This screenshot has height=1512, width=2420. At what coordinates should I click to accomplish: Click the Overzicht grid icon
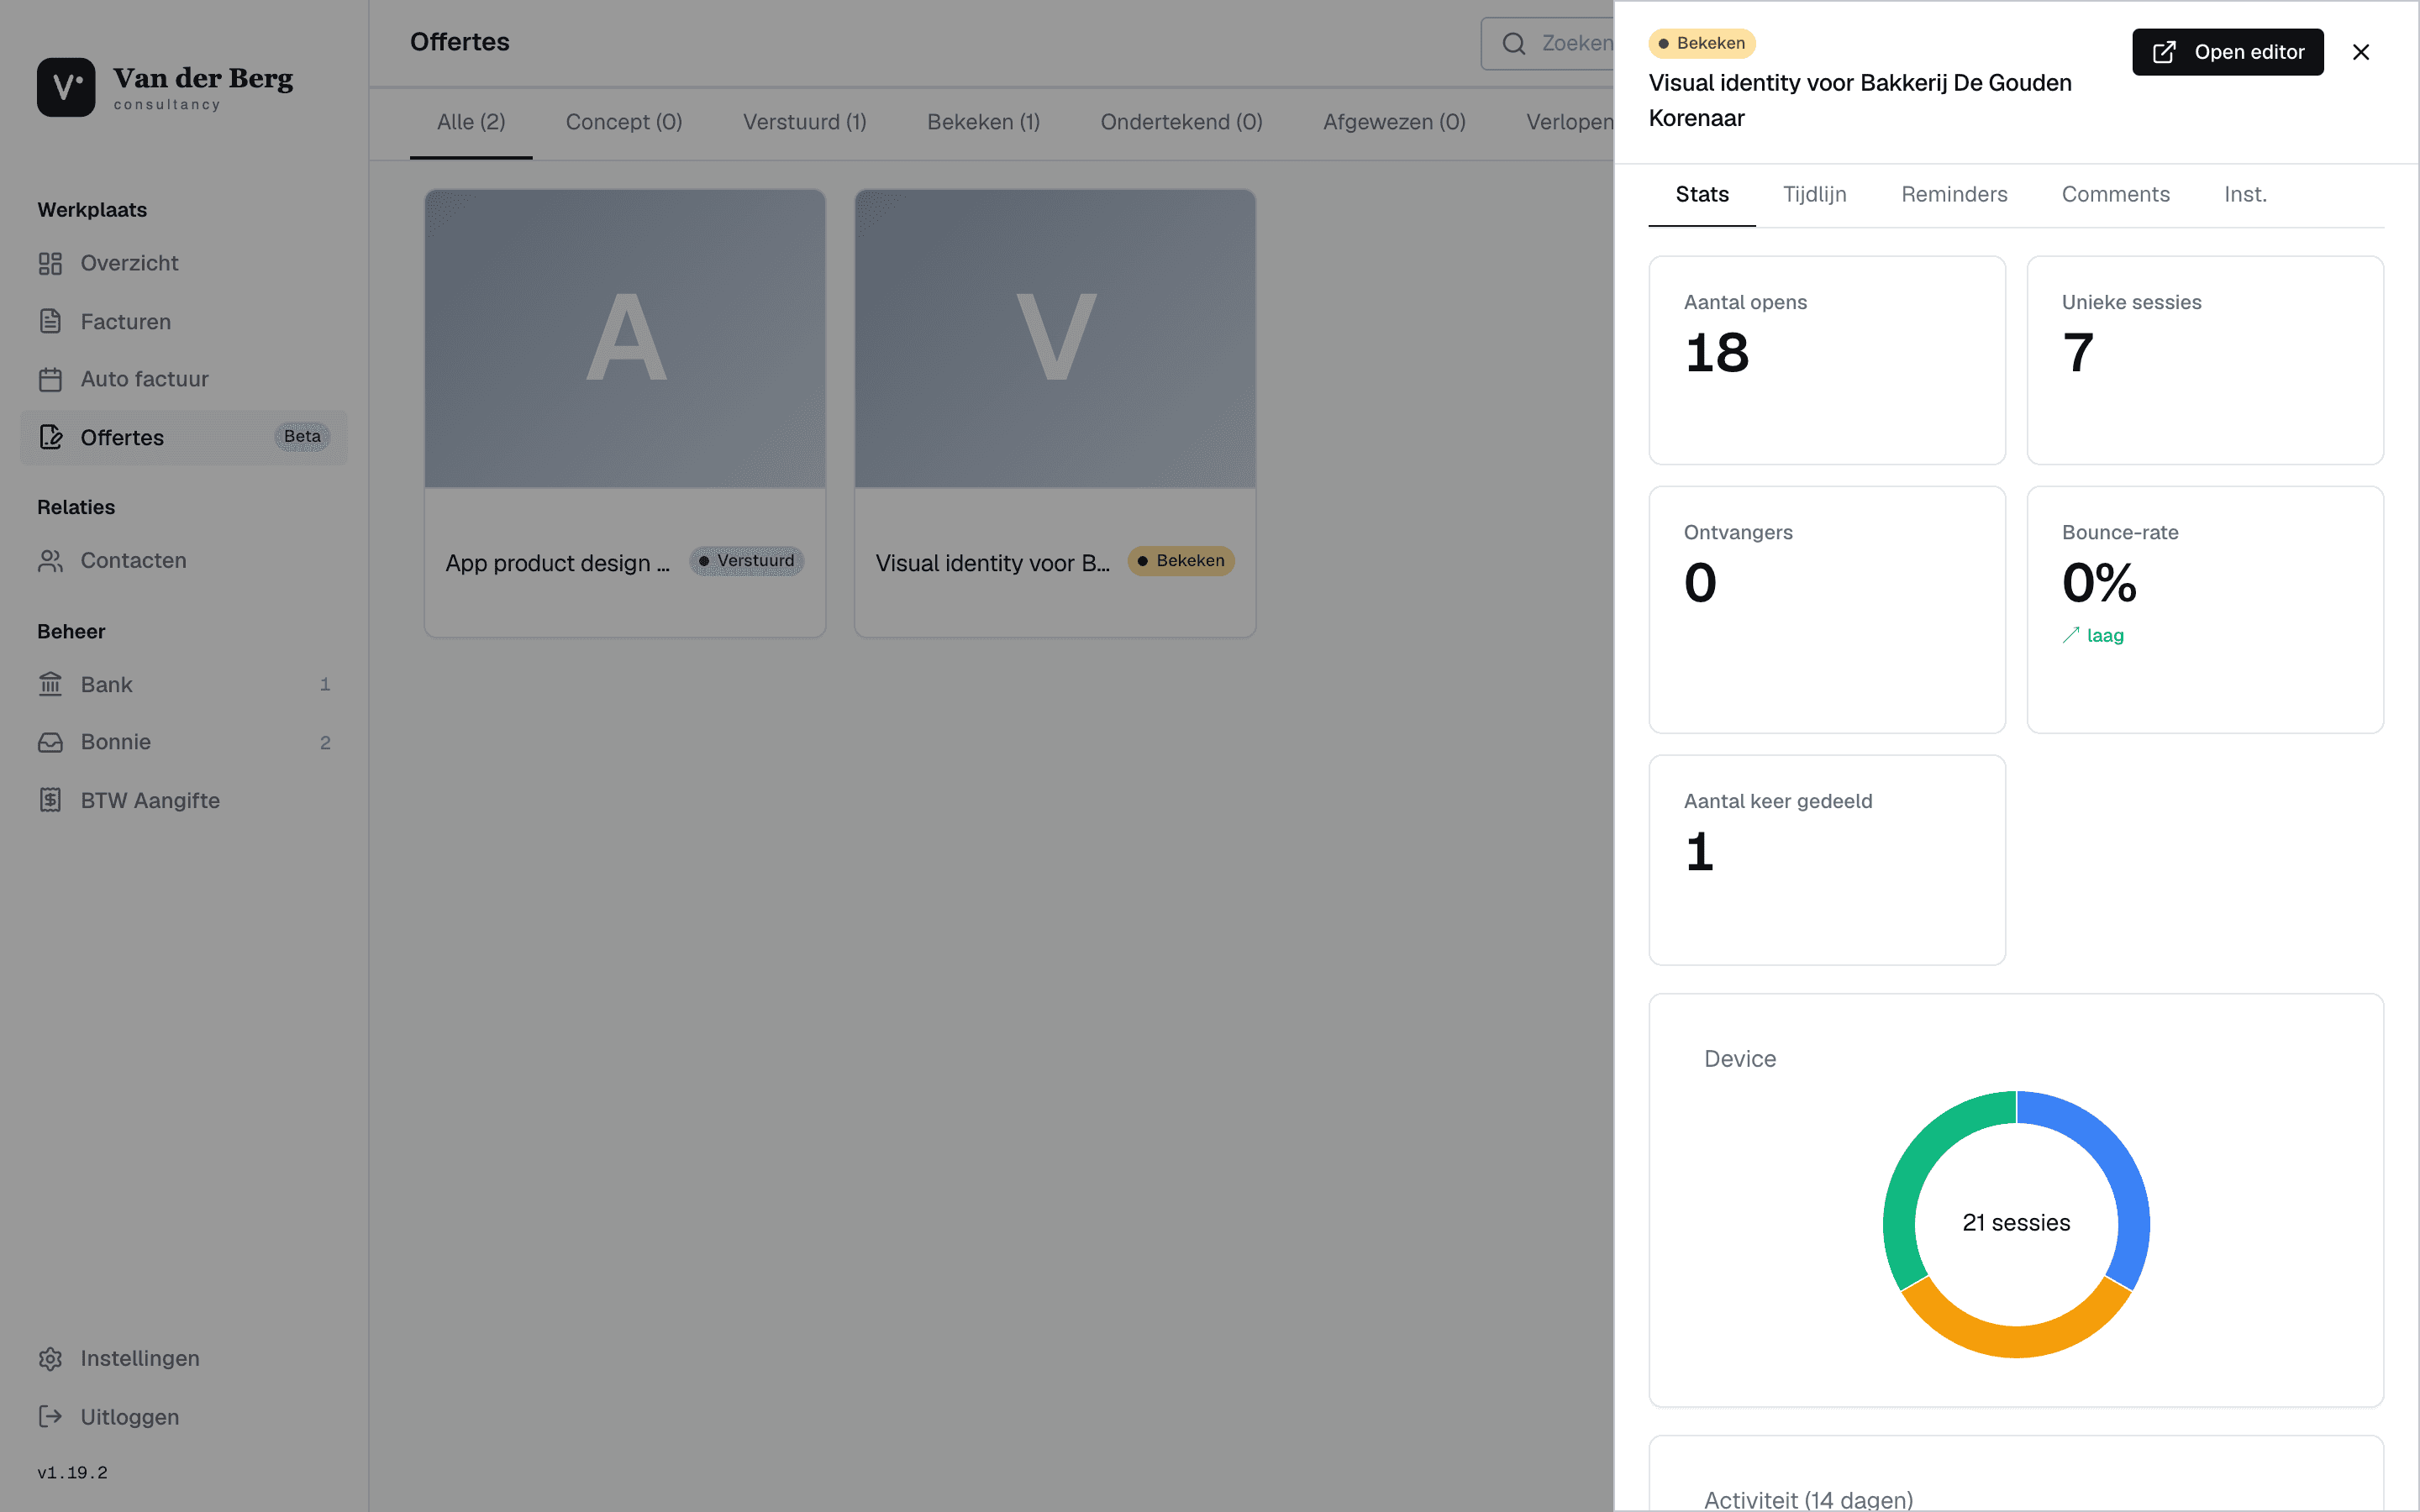(50, 263)
